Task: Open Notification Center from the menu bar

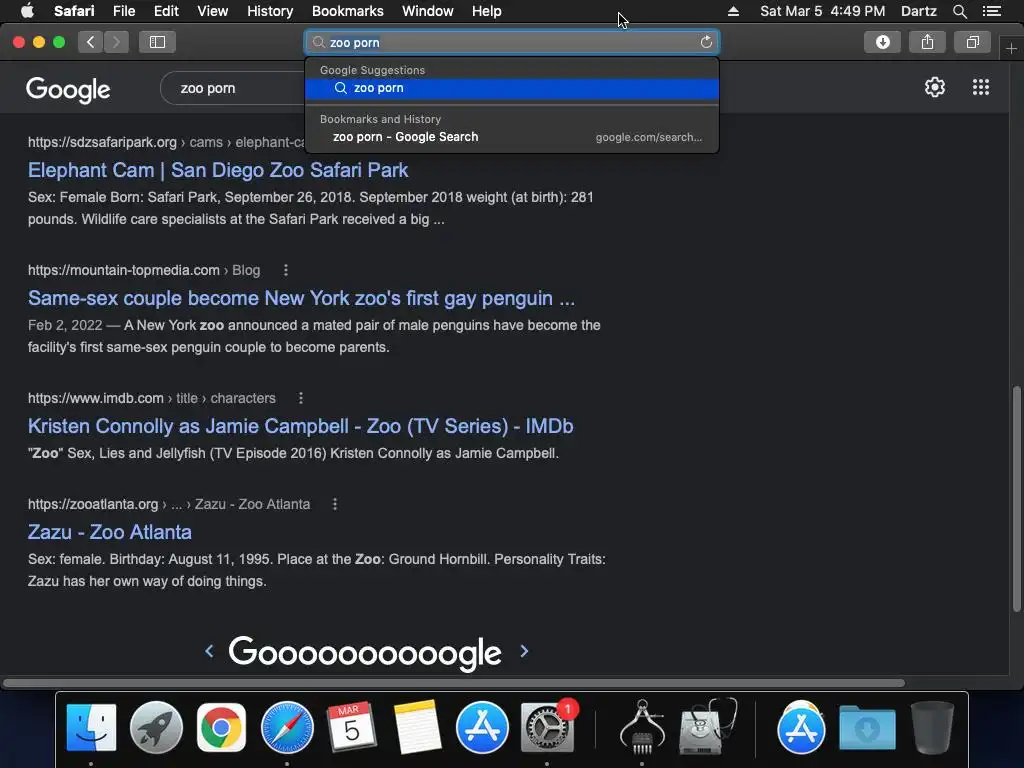Action: pos(991,11)
